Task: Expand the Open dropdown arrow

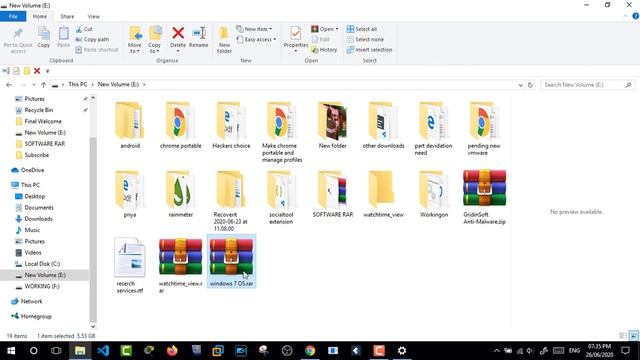Action: [x=337, y=29]
